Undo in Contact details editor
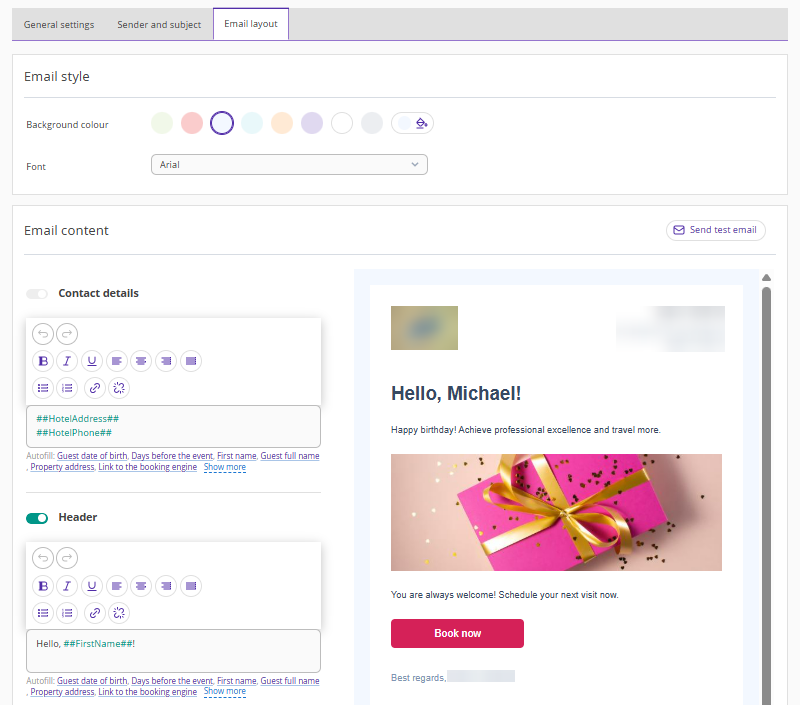The width and height of the screenshot is (800, 705). [x=43, y=334]
